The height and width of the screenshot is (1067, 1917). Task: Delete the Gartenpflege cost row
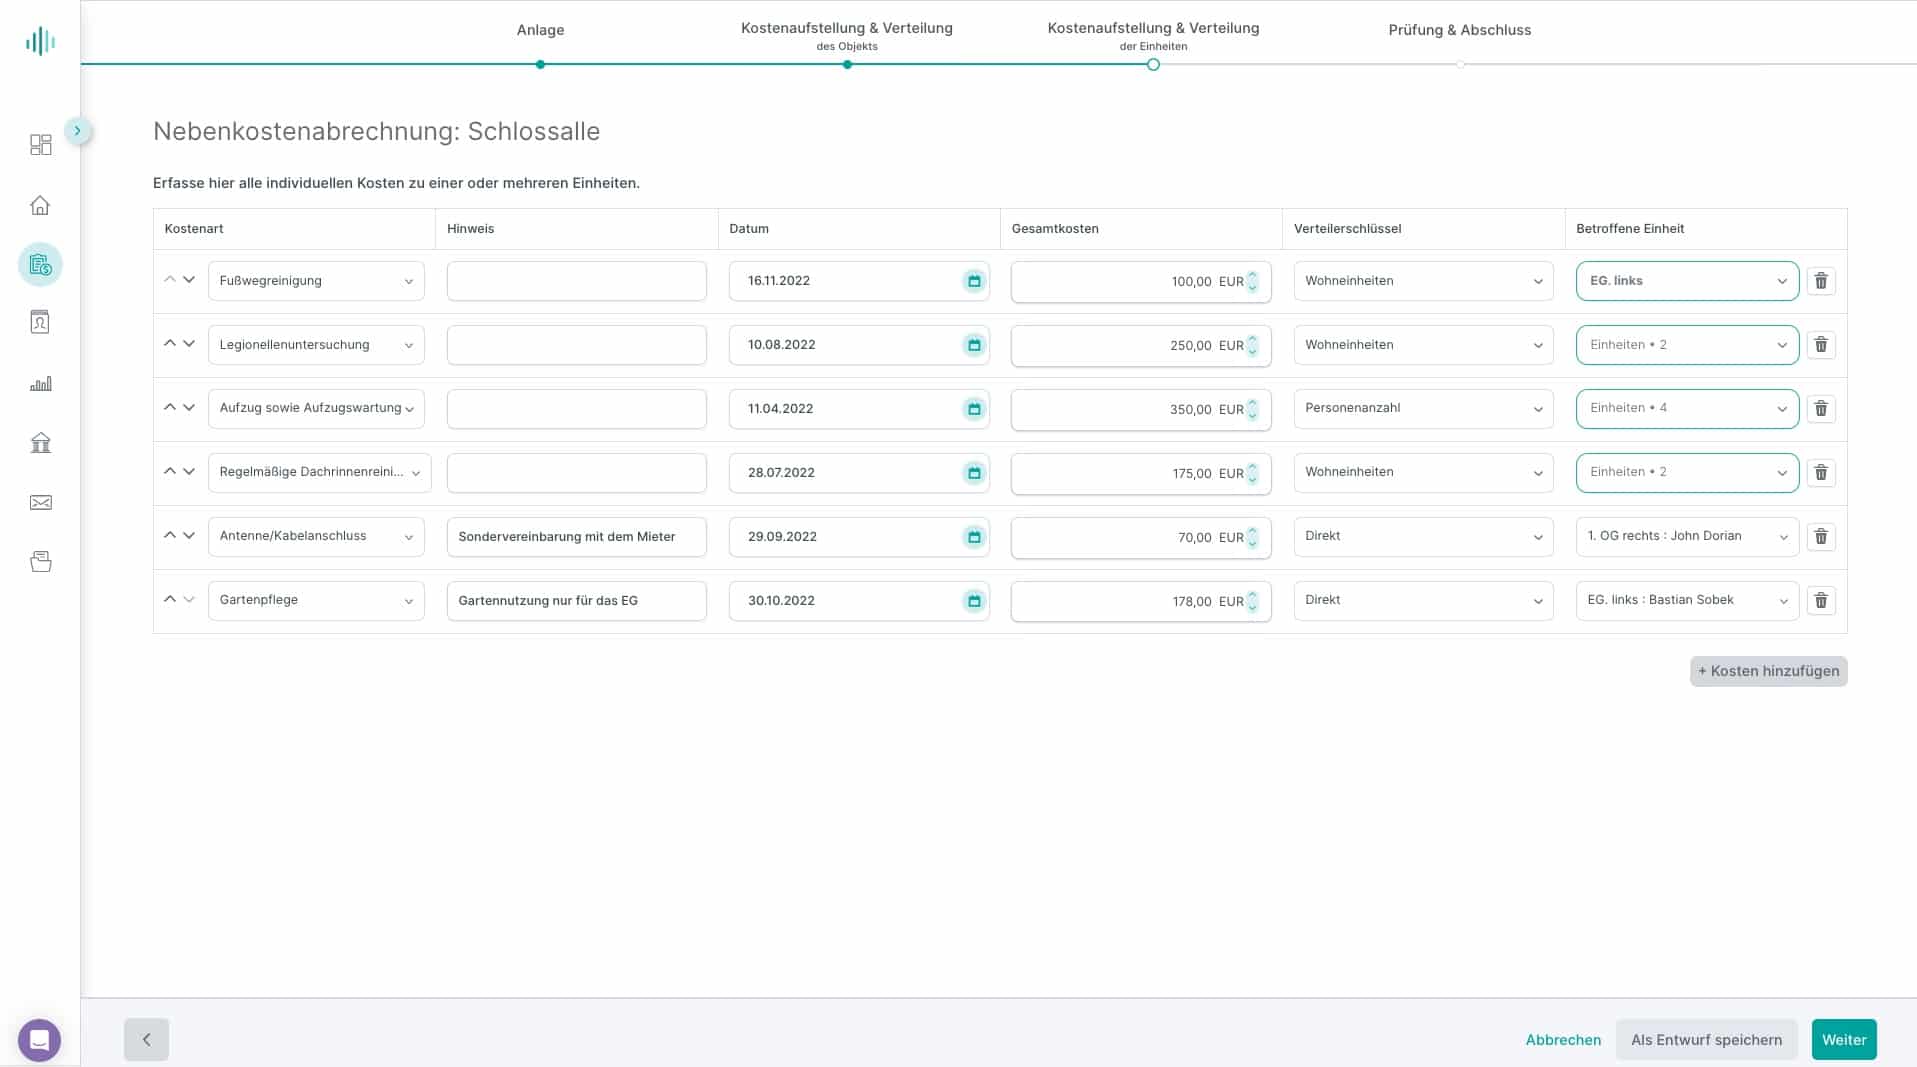point(1821,601)
